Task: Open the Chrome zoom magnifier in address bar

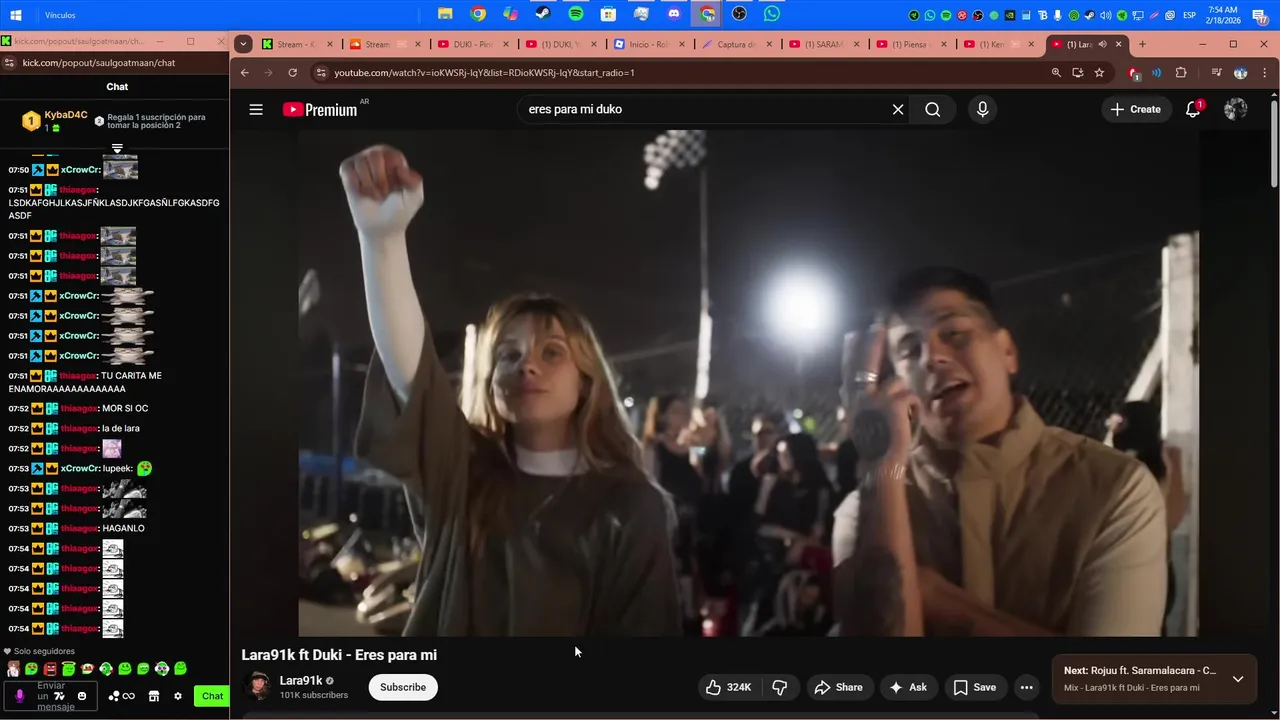Action: (1056, 72)
